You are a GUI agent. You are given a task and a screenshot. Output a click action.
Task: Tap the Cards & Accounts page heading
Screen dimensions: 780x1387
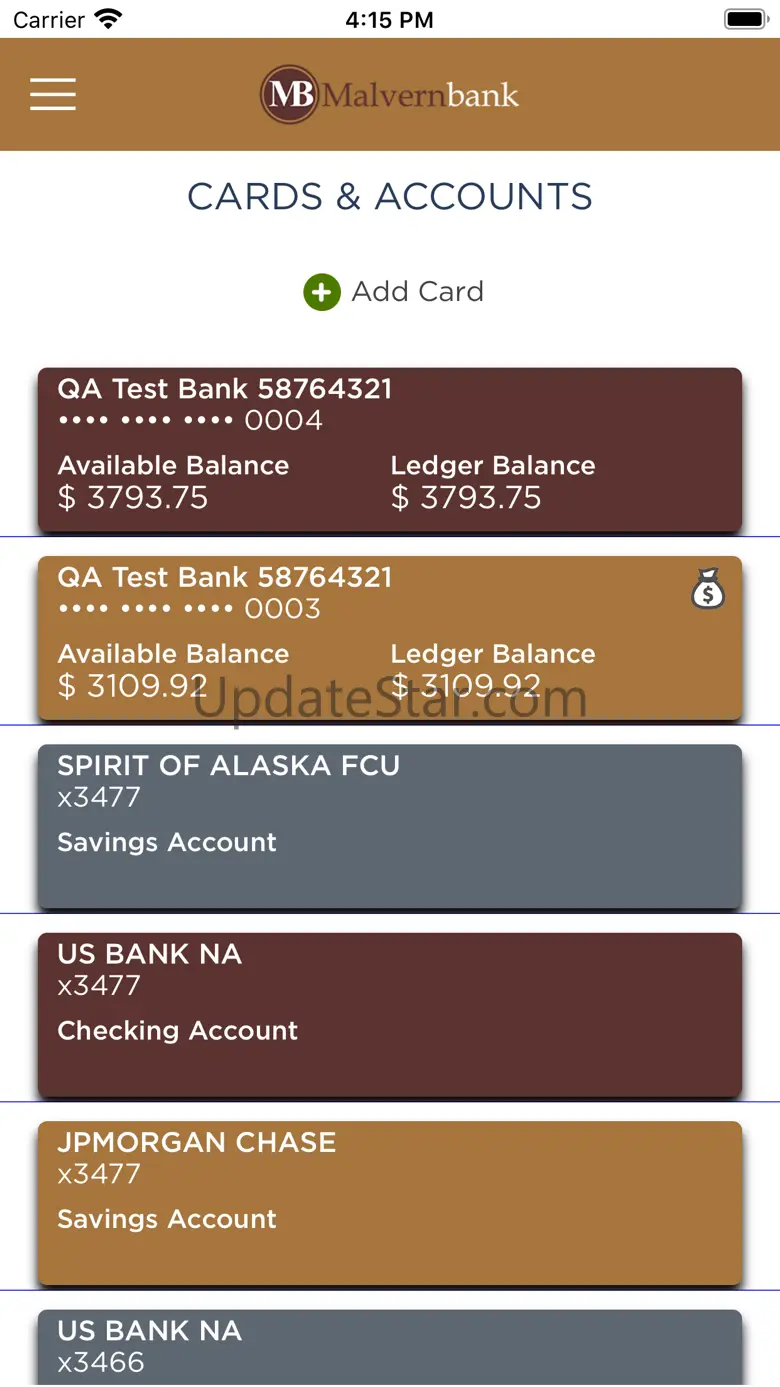point(390,197)
